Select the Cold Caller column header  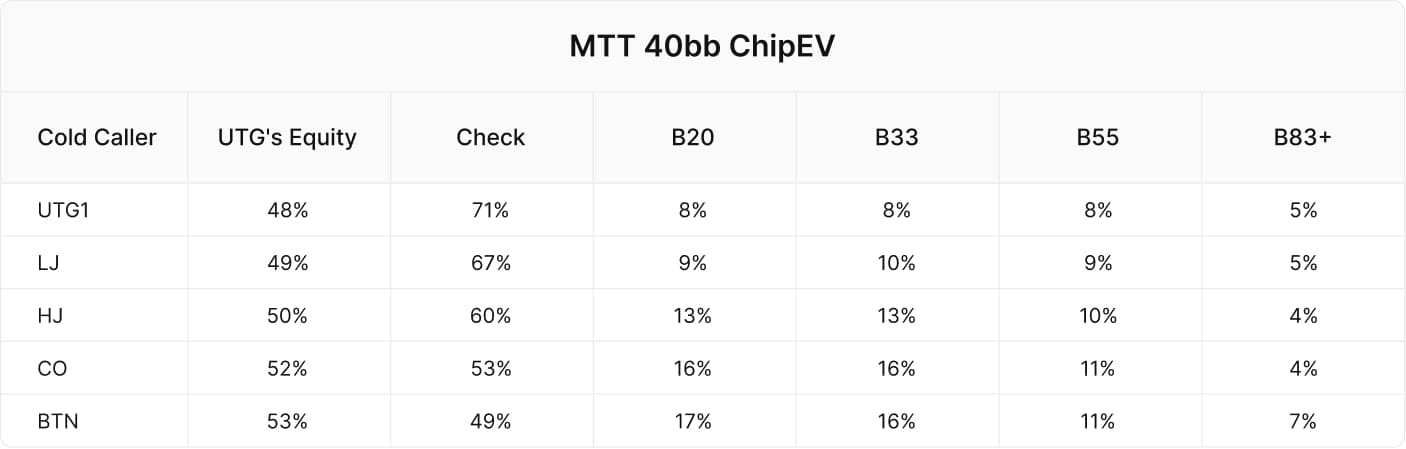(x=97, y=137)
